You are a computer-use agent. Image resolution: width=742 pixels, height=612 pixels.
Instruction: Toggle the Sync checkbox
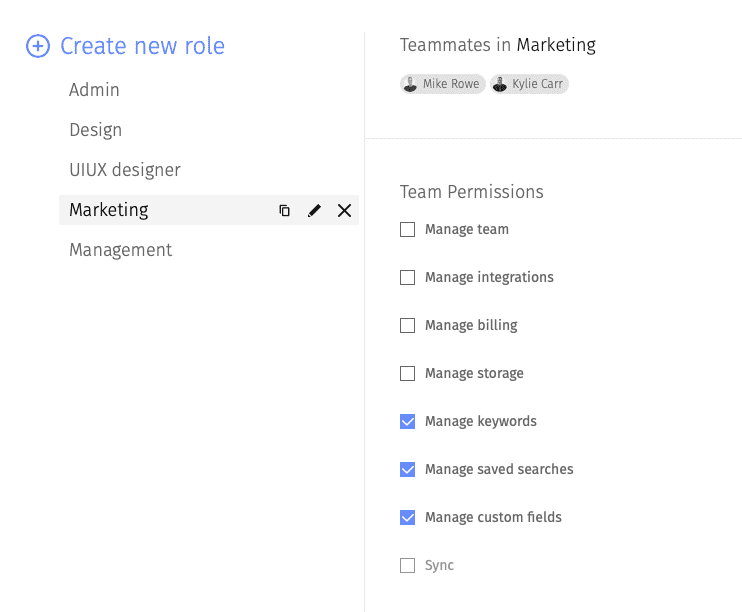(407, 566)
